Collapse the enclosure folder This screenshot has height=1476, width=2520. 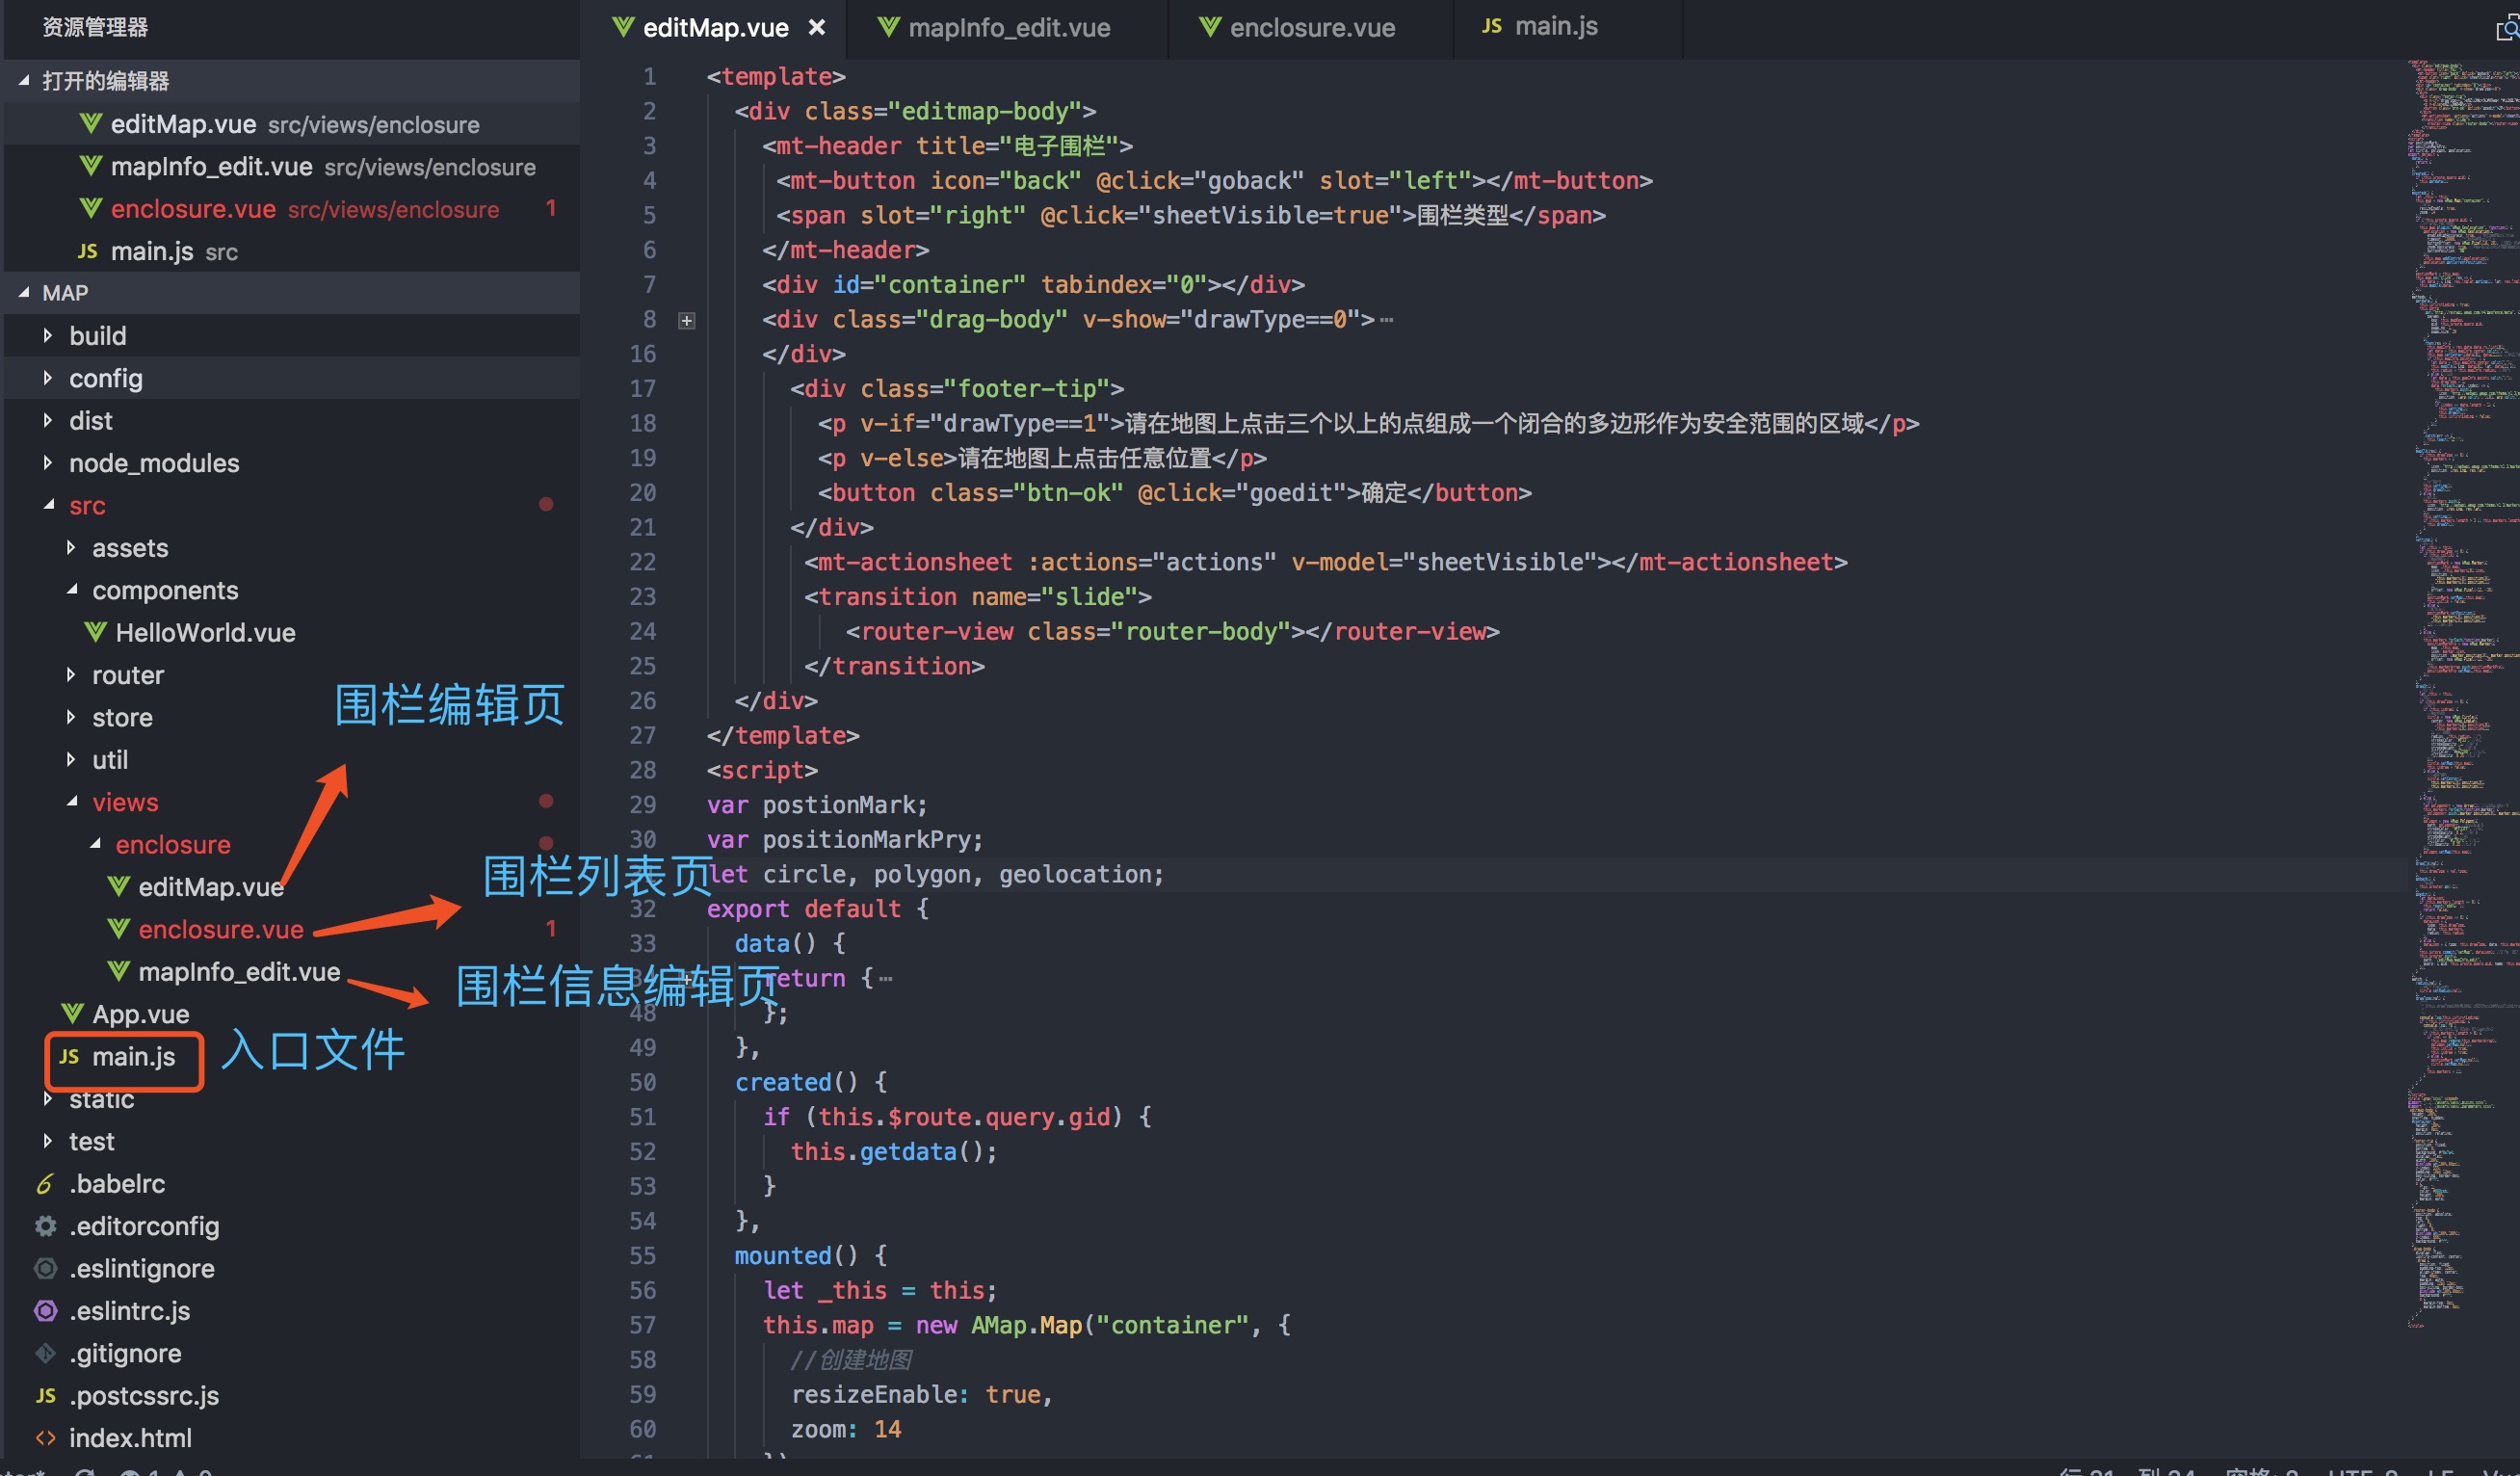point(93,844)
